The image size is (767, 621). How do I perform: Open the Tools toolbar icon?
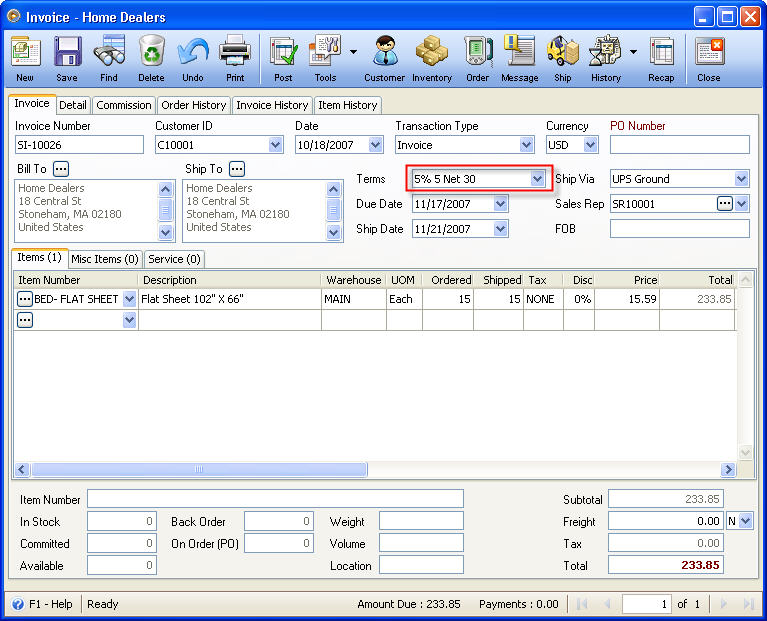pos(325,59)
